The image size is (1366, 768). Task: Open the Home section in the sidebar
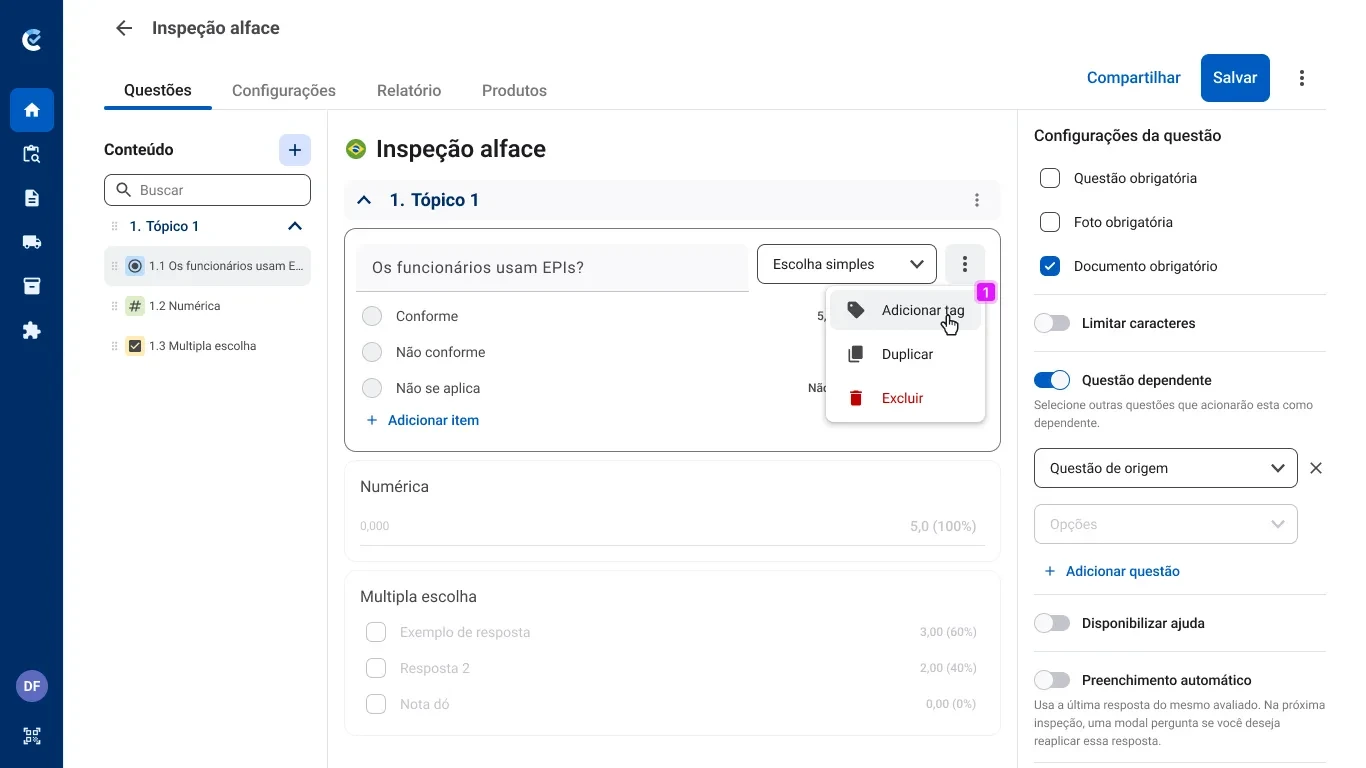pyautogui.click(x=32, y=110)
